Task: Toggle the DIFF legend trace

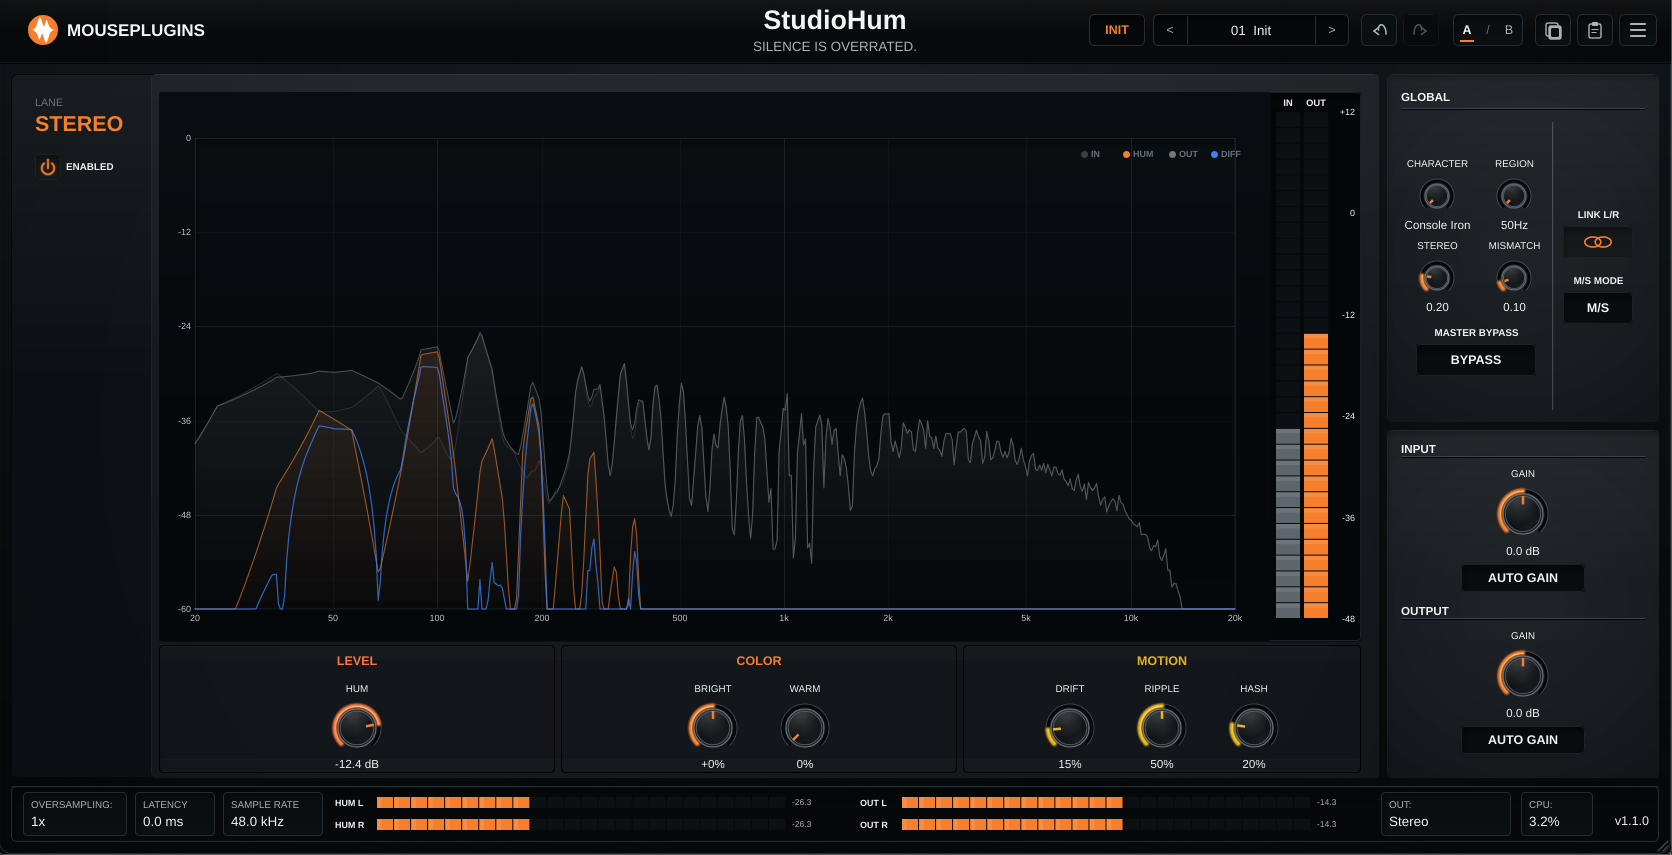Action: 1226,154
